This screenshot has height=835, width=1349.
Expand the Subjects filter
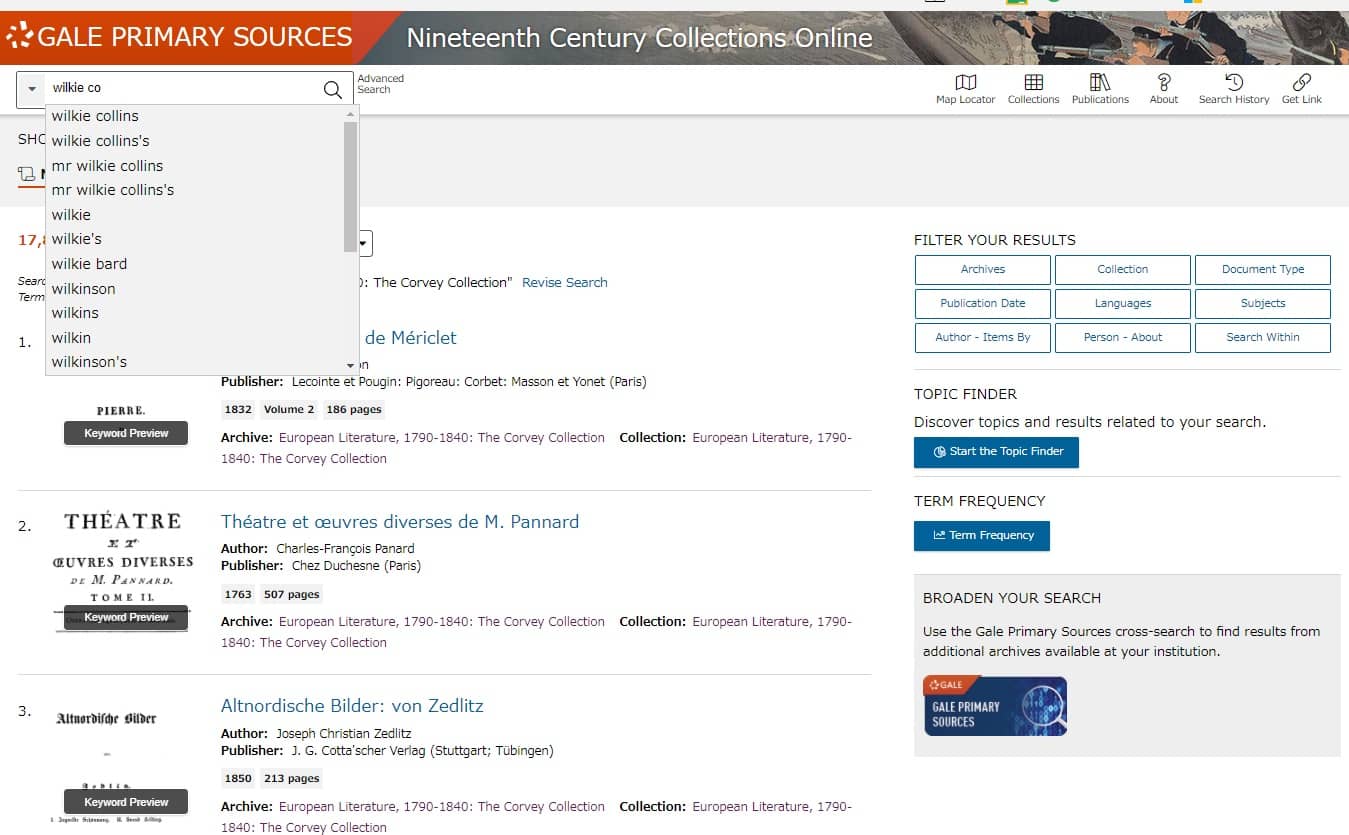coord(1262,304)
